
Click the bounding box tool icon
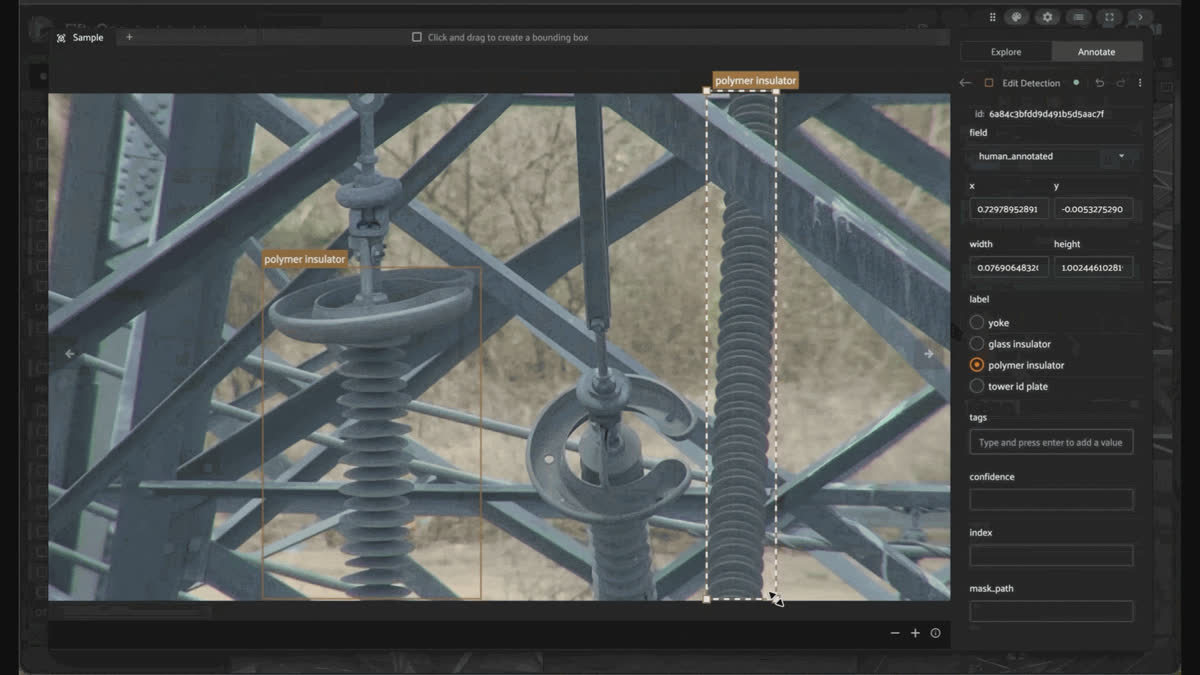click(417, 37)
